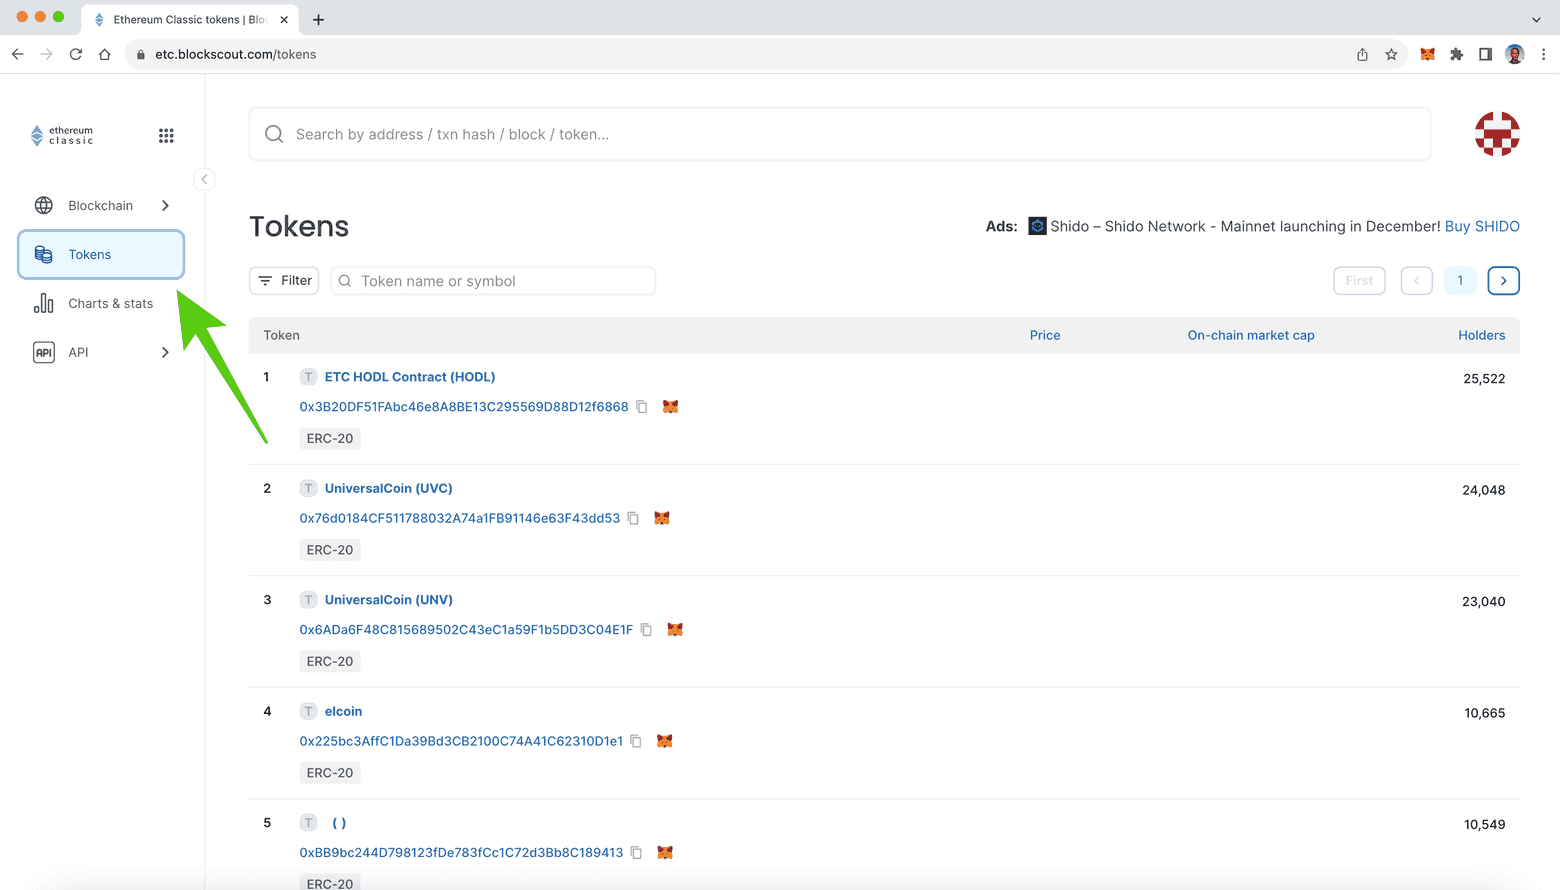Add UniversalCoin (UNV) to MetaMask via fox icon
The height and width of the screenshot is (890, 1560).
[675, 630]
